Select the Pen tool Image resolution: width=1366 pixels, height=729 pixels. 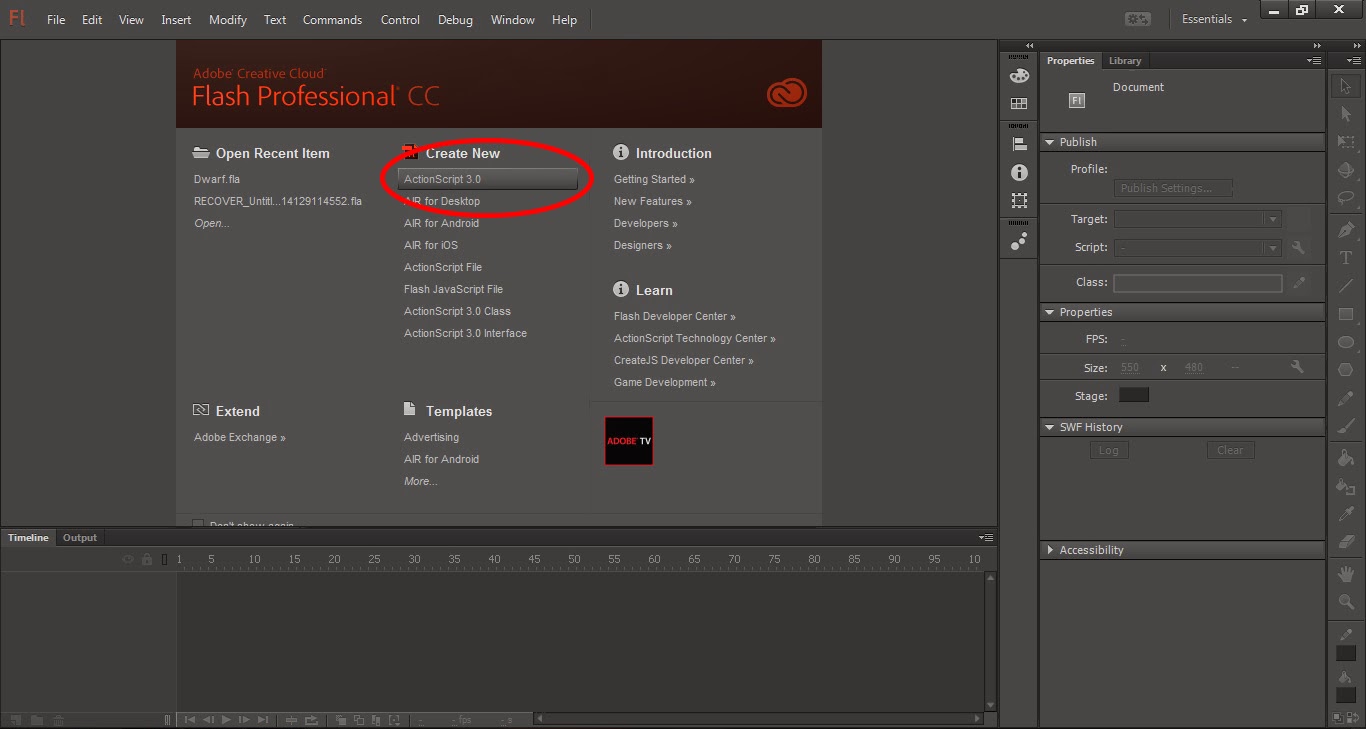(x=1346, y=230)
